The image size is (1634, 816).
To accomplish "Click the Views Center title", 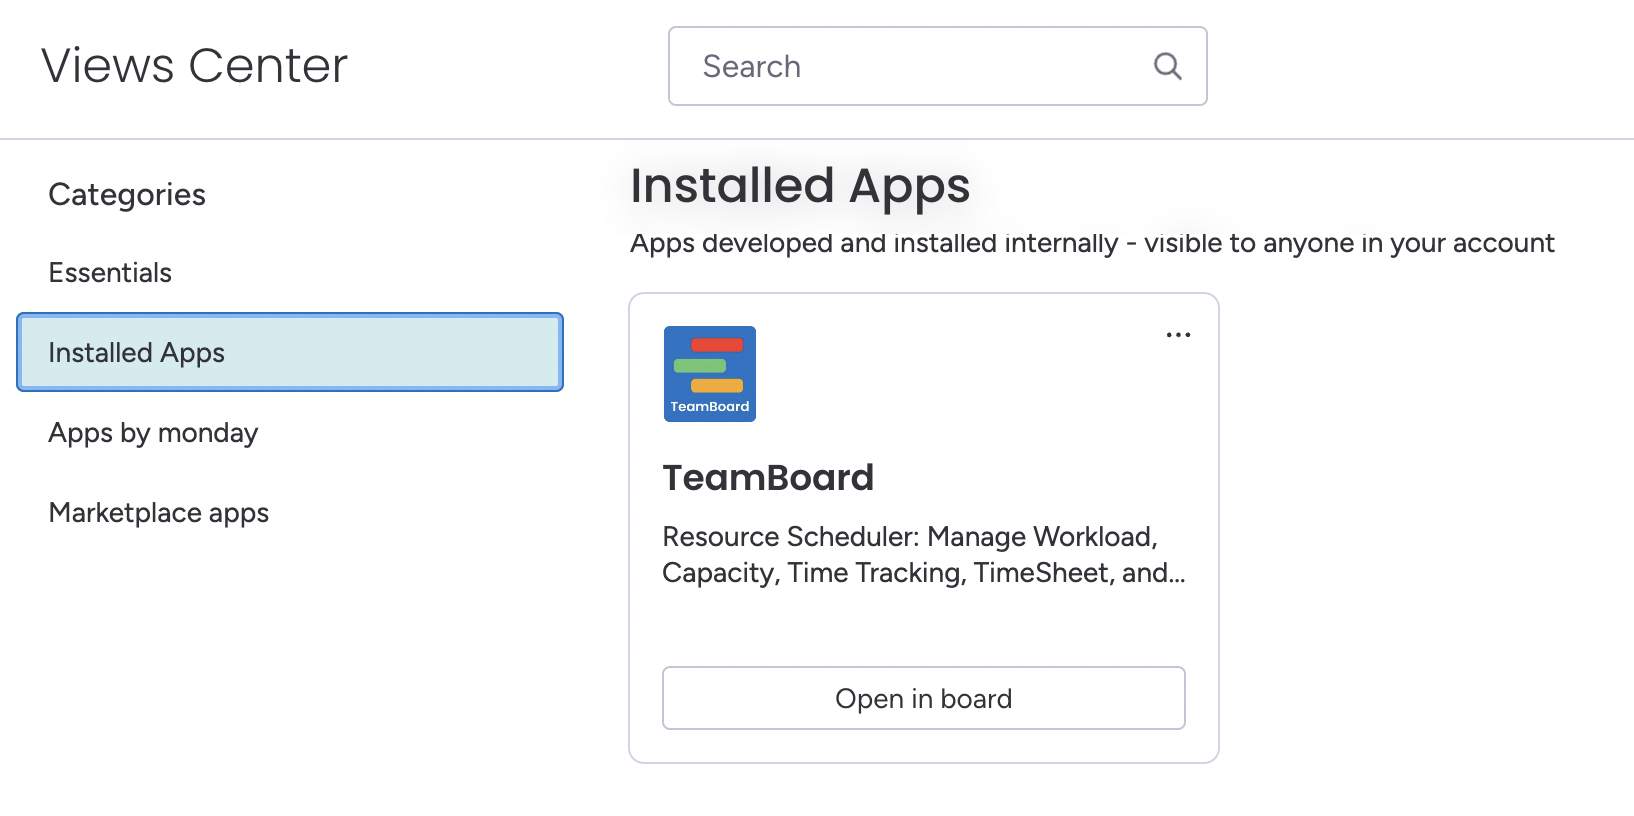I will coord(195,66).
